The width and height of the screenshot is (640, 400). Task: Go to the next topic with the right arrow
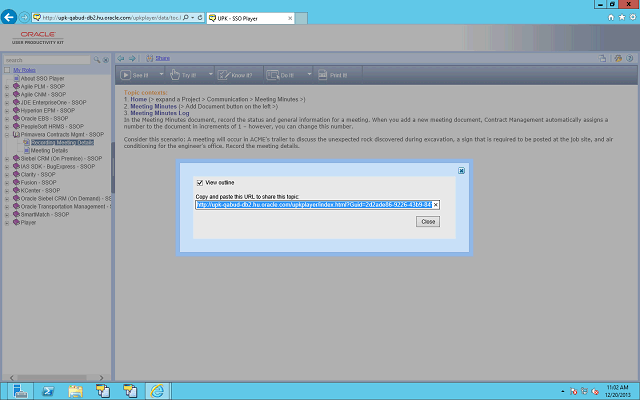tap(132, 58)
